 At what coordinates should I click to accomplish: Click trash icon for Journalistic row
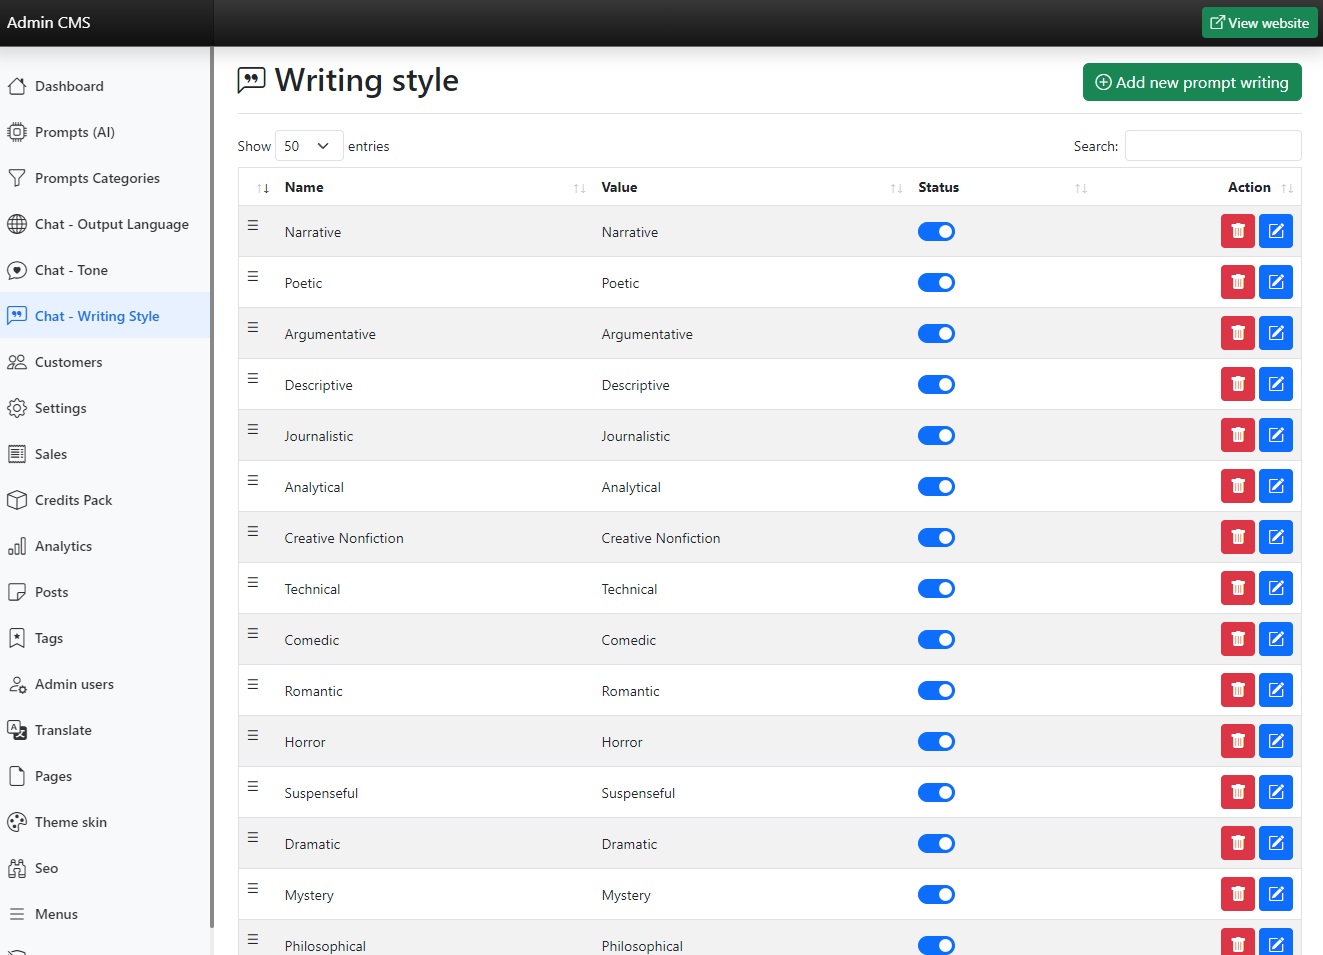point(1237,435)
